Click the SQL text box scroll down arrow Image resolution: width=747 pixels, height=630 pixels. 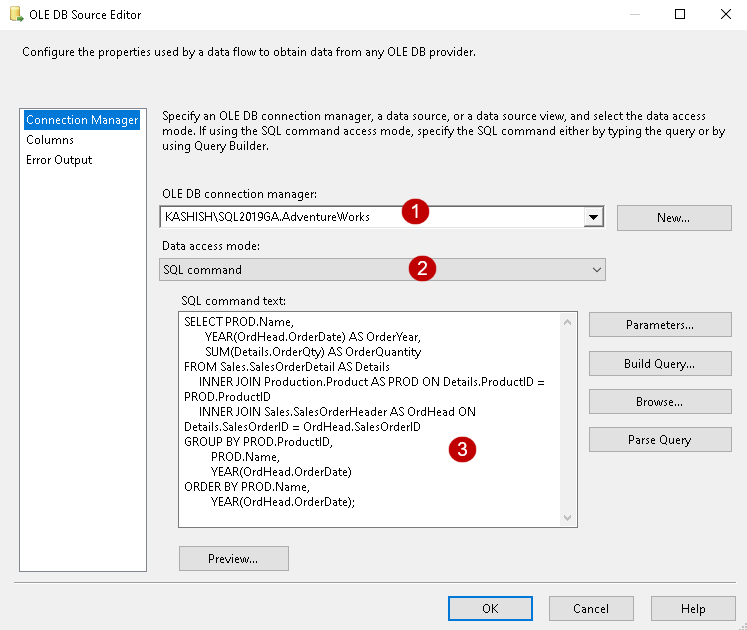tap(568, 518)
